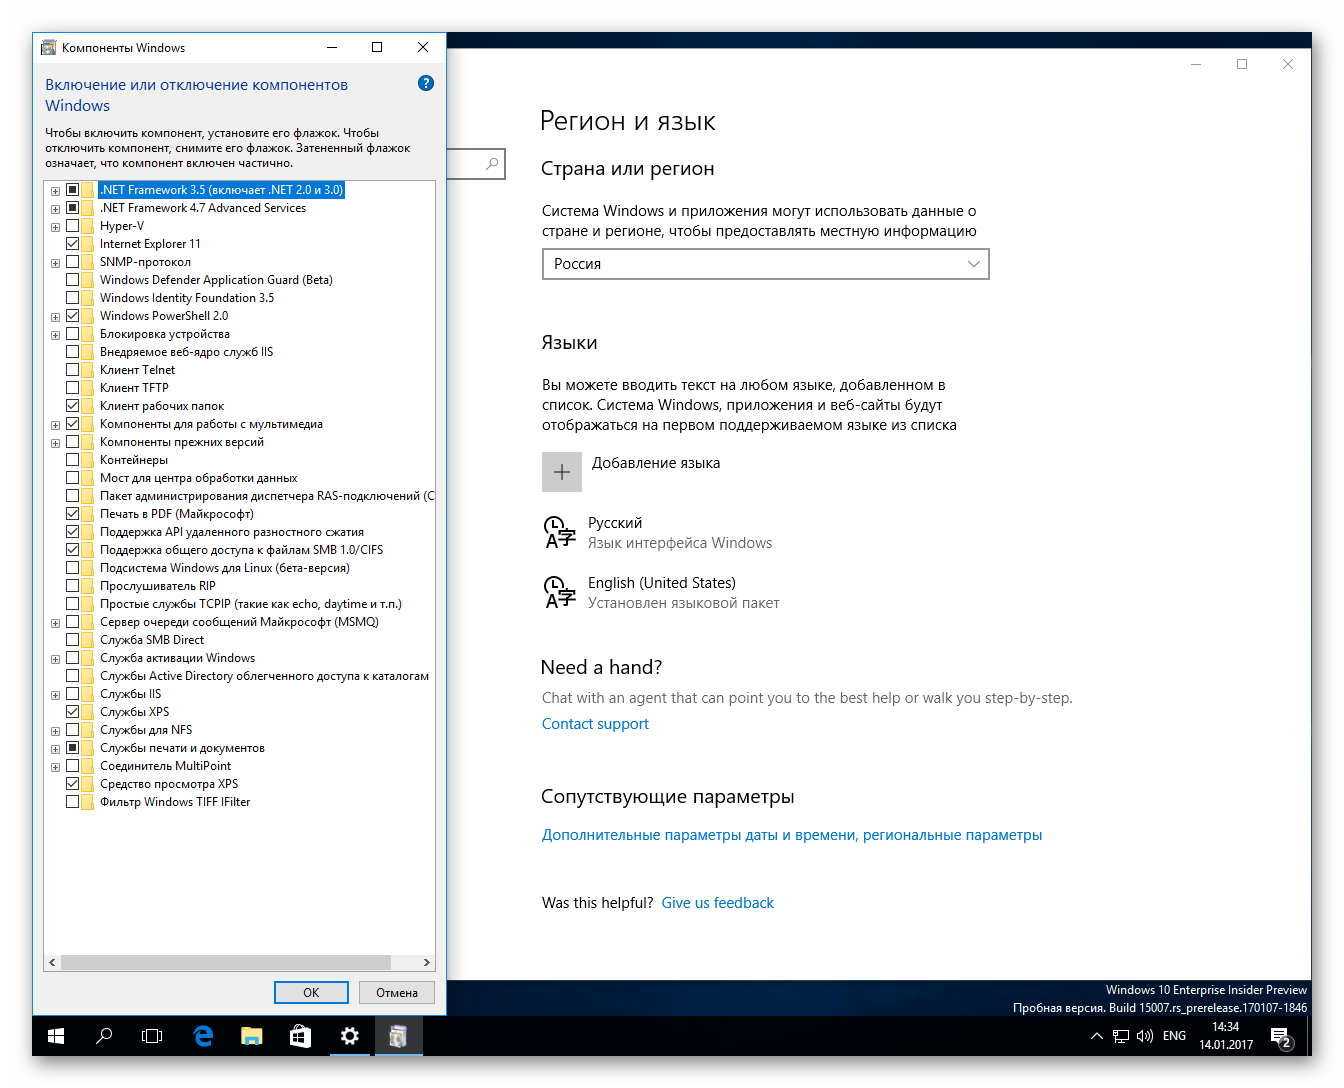The width and height of the screenshot is (1344, 1088).
Task: Expand Службы печати и документов node
Action: pyautogui.click(x=56, y=749)
